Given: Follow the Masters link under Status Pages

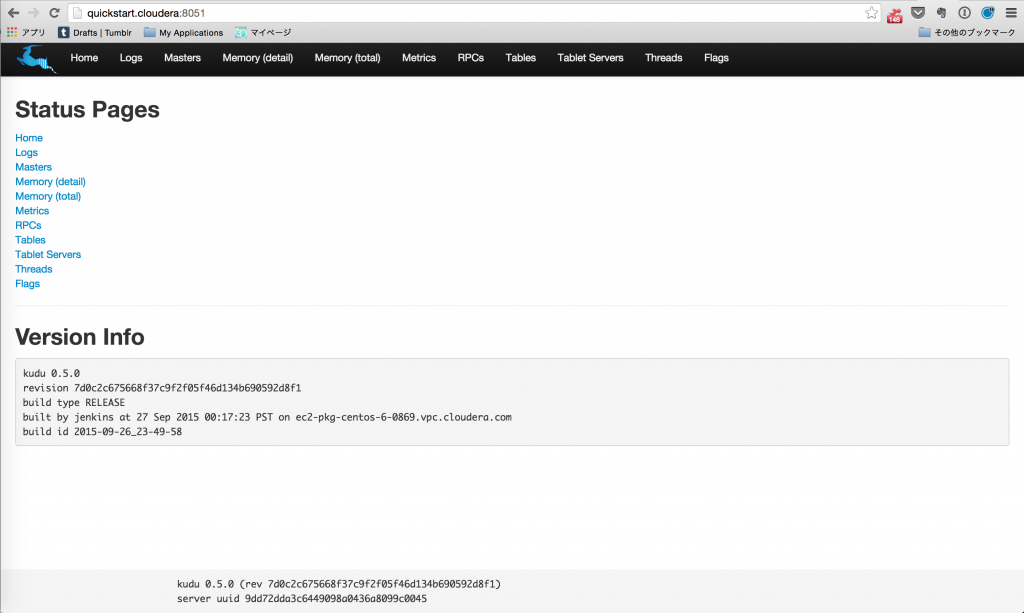Looking at the screenshot, I should coord(33,167).
